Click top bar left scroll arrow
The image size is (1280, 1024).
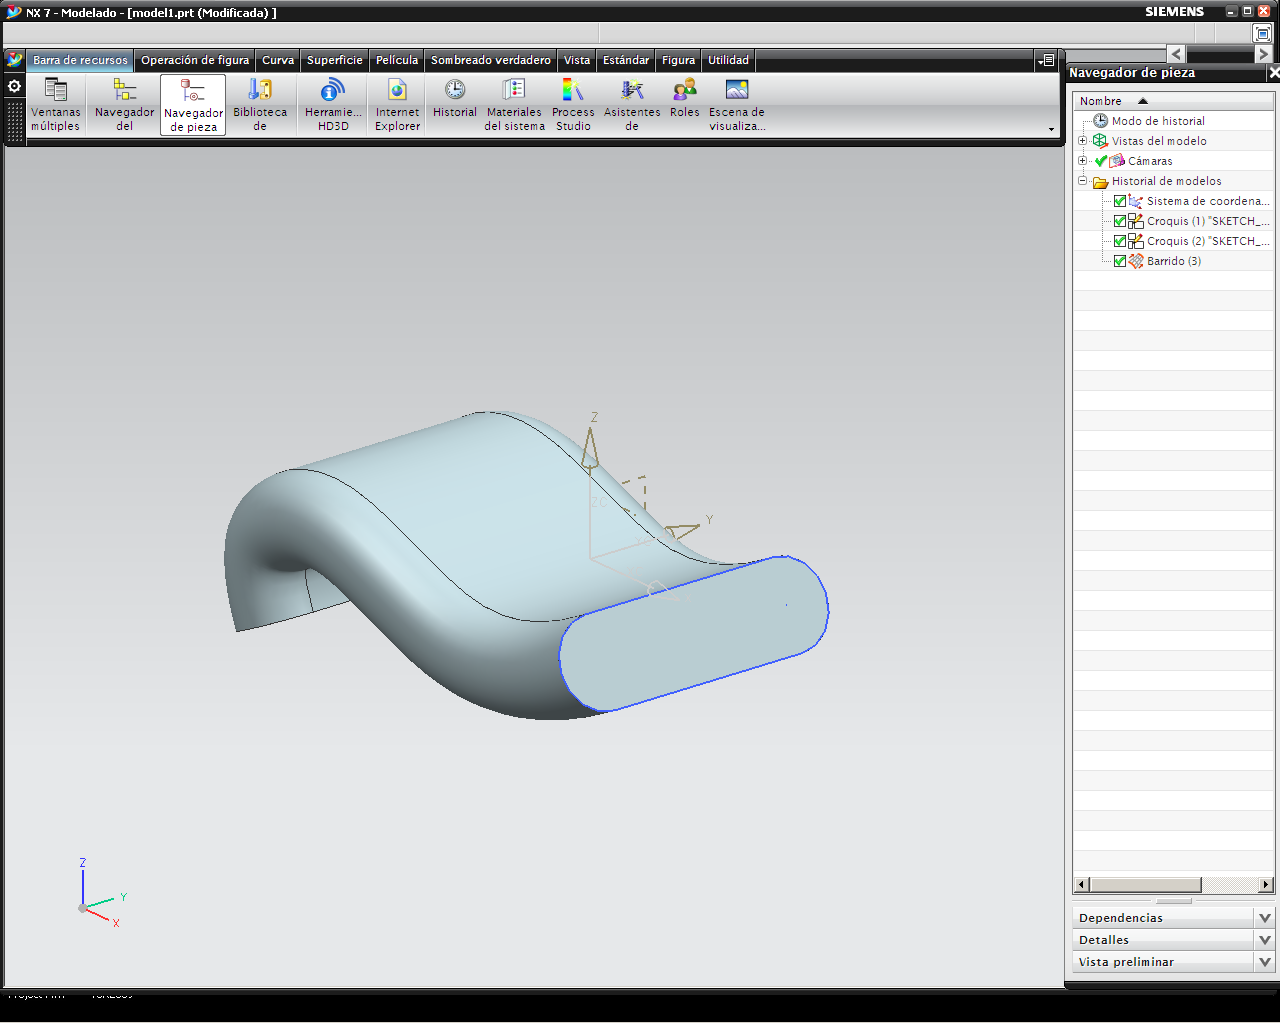coord(1176,54)
